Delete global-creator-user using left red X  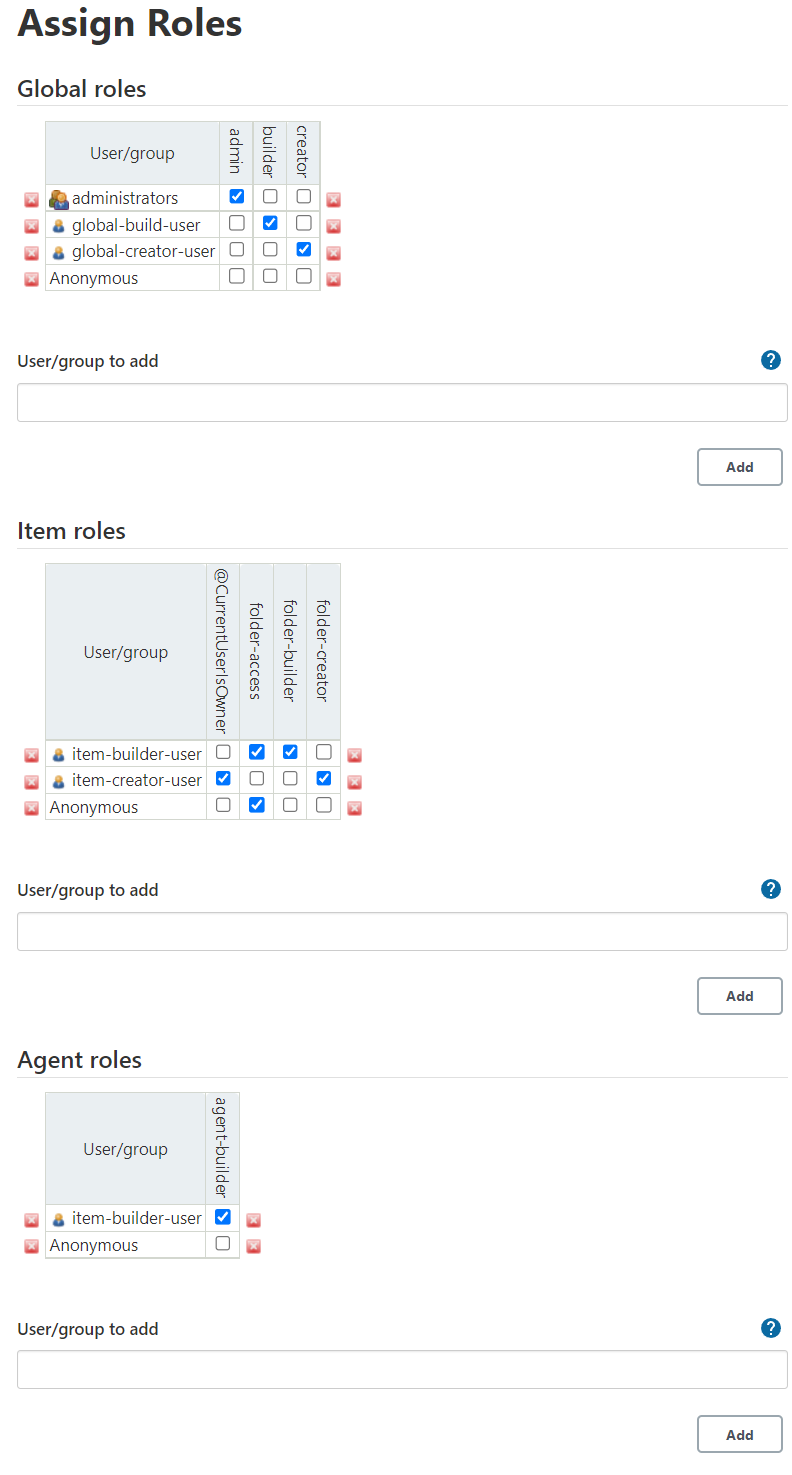click(x=31, y=253)
